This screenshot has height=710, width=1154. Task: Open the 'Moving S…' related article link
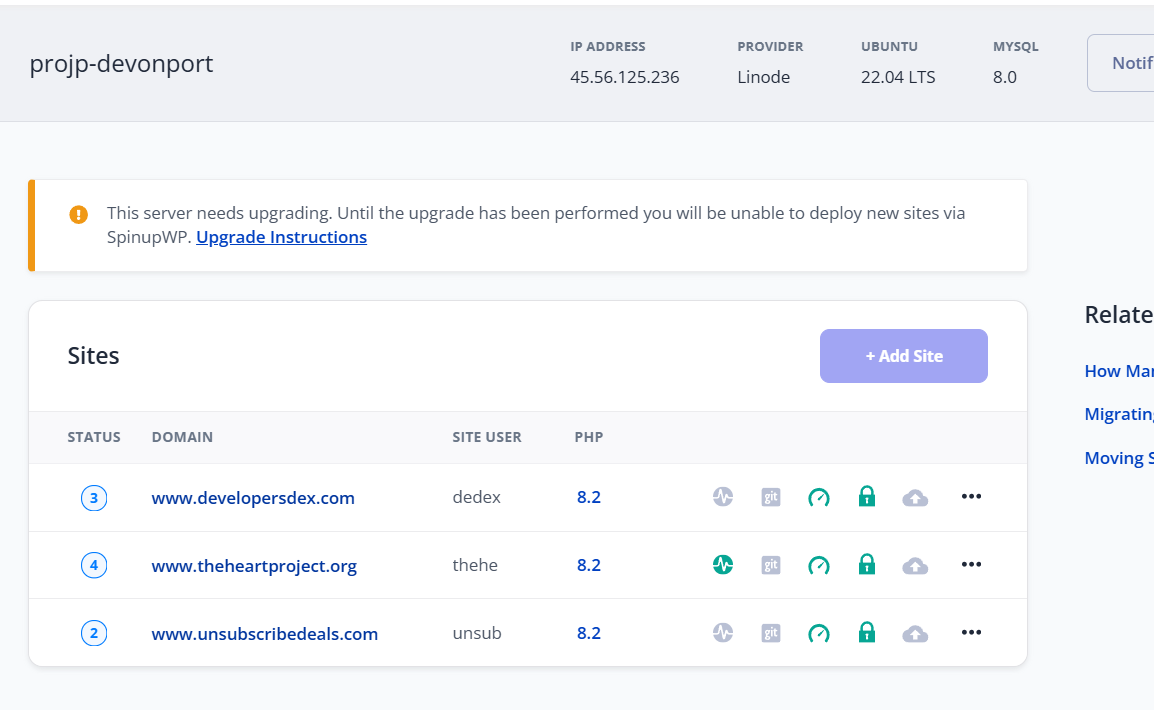[1119, 458]
